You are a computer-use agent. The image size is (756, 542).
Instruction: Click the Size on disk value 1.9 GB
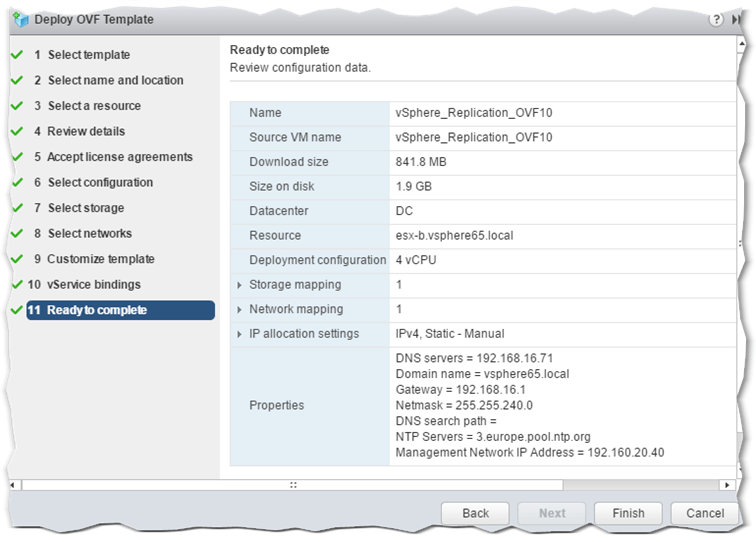pyautogui.click(x=414, y=187)
